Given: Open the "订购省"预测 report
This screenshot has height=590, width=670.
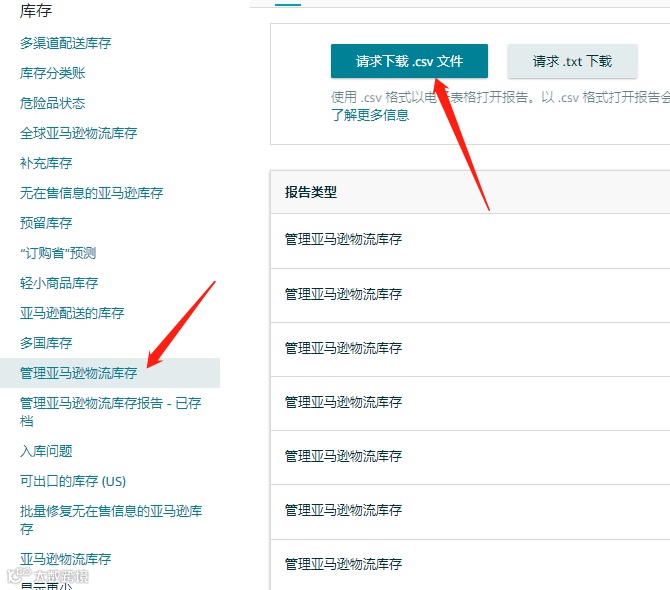Looking at the screenshot, I should pos(58,253).
